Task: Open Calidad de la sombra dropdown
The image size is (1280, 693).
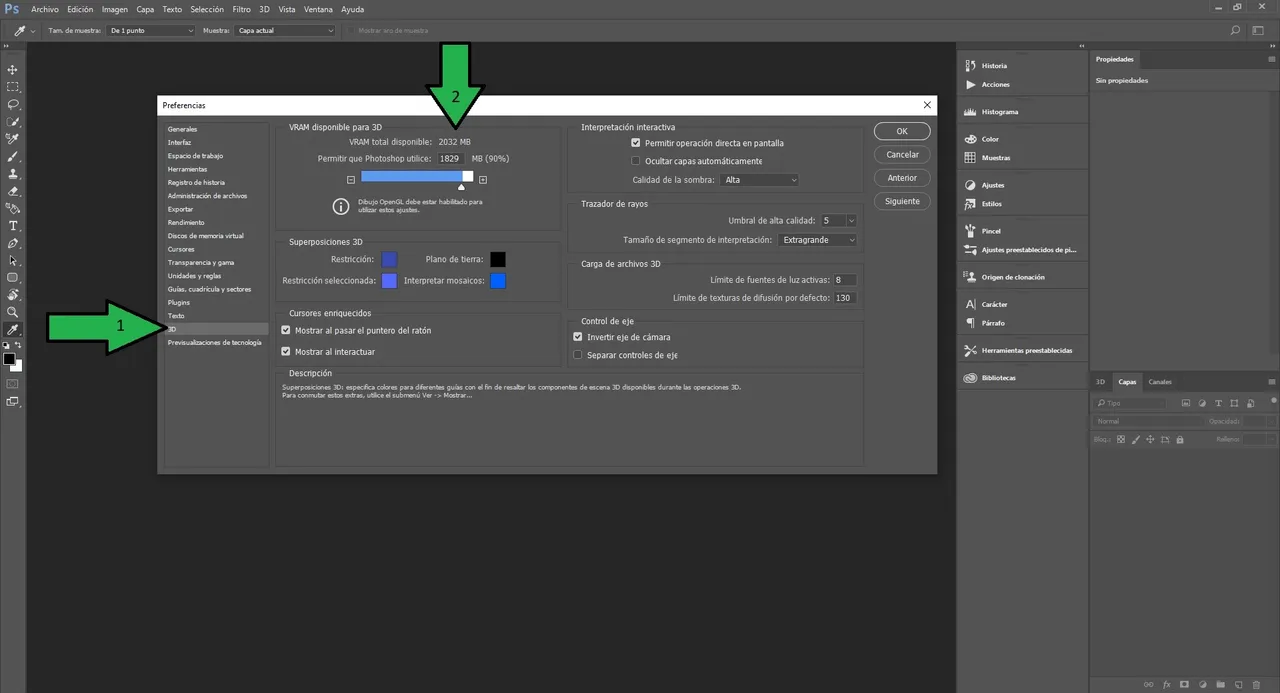Action: point(759,180)
